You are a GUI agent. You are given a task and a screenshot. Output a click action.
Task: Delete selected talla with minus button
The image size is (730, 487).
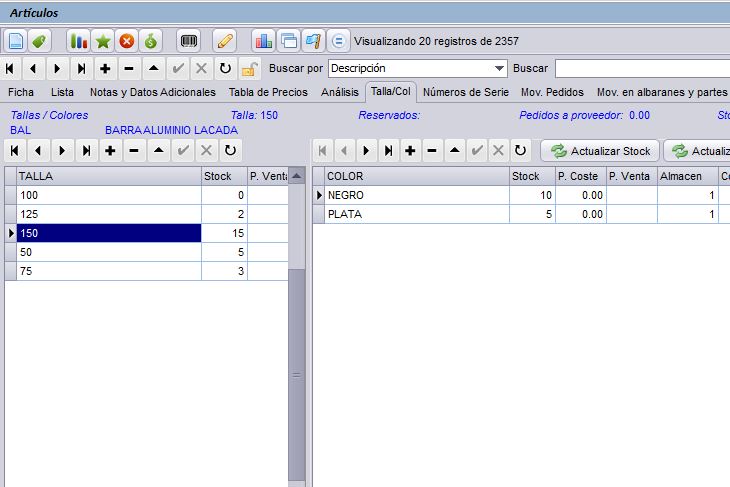click(x=134, y=150)
